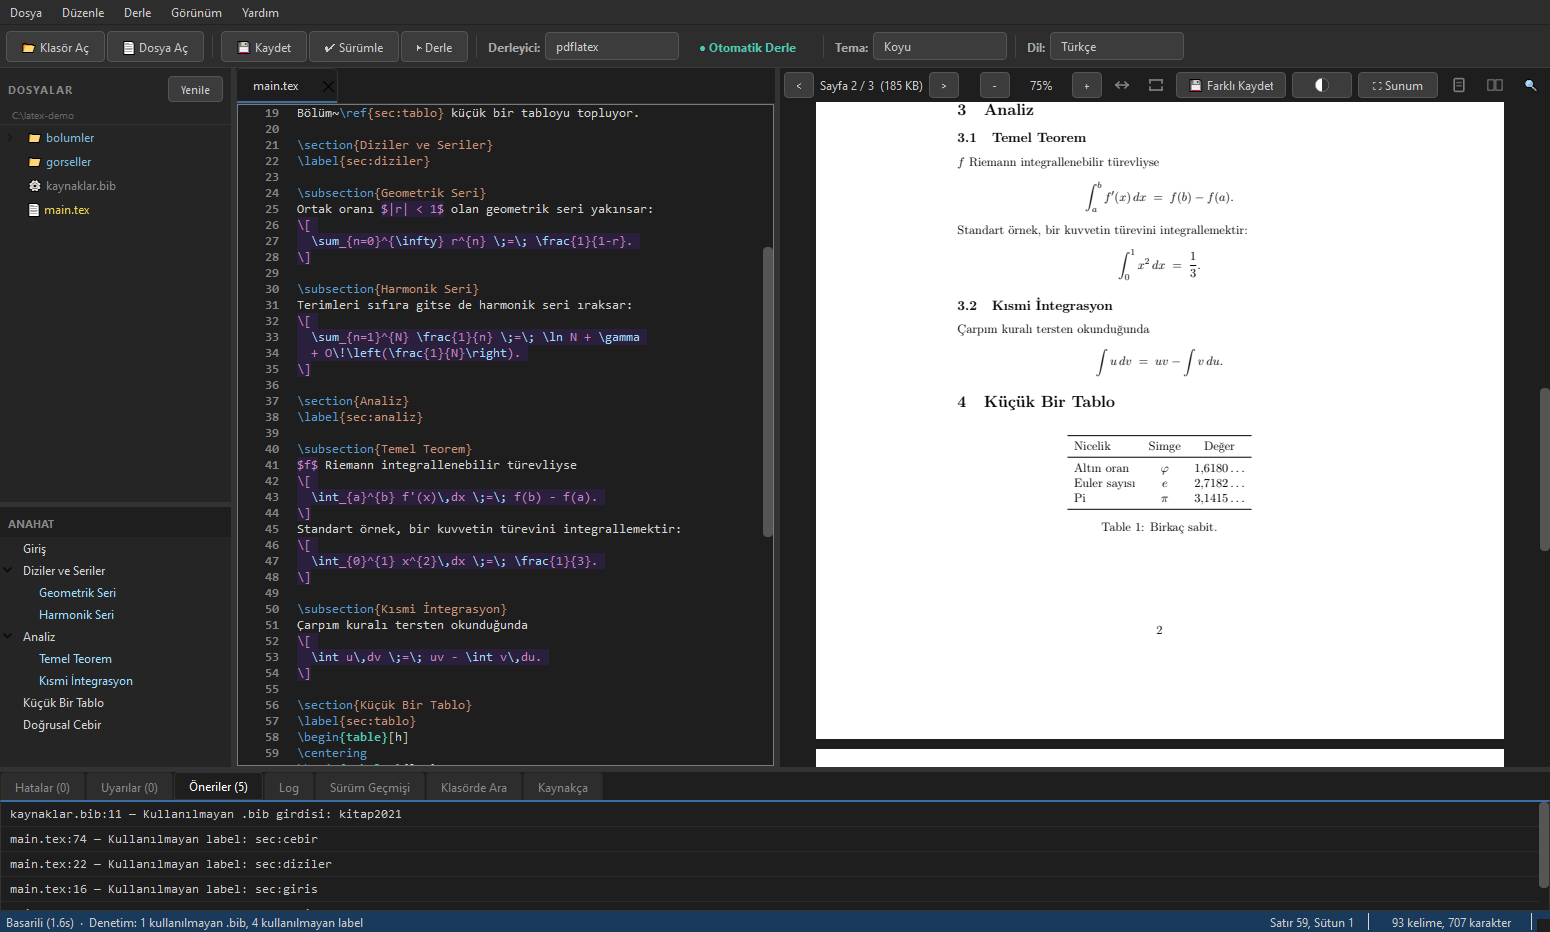1550x932 pixels.
Task: Open PDF search magnifier icon
Action: coord(1530,86)
